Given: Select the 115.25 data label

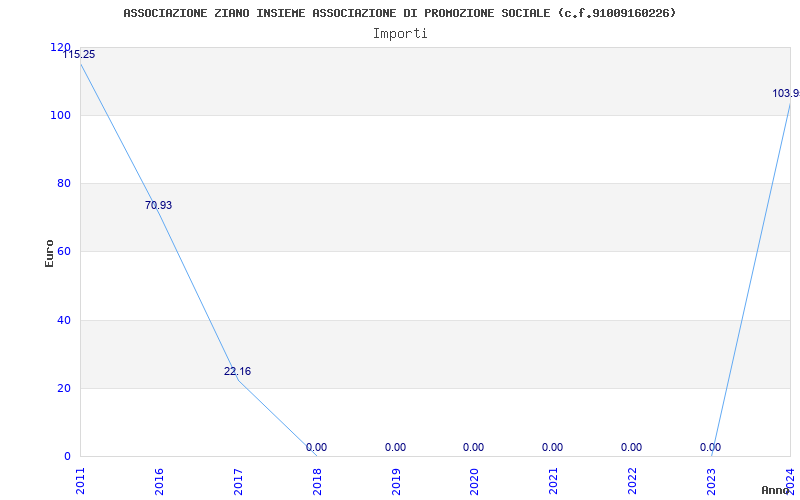Looking at the screenshot, I should click(x=79, y=55).
